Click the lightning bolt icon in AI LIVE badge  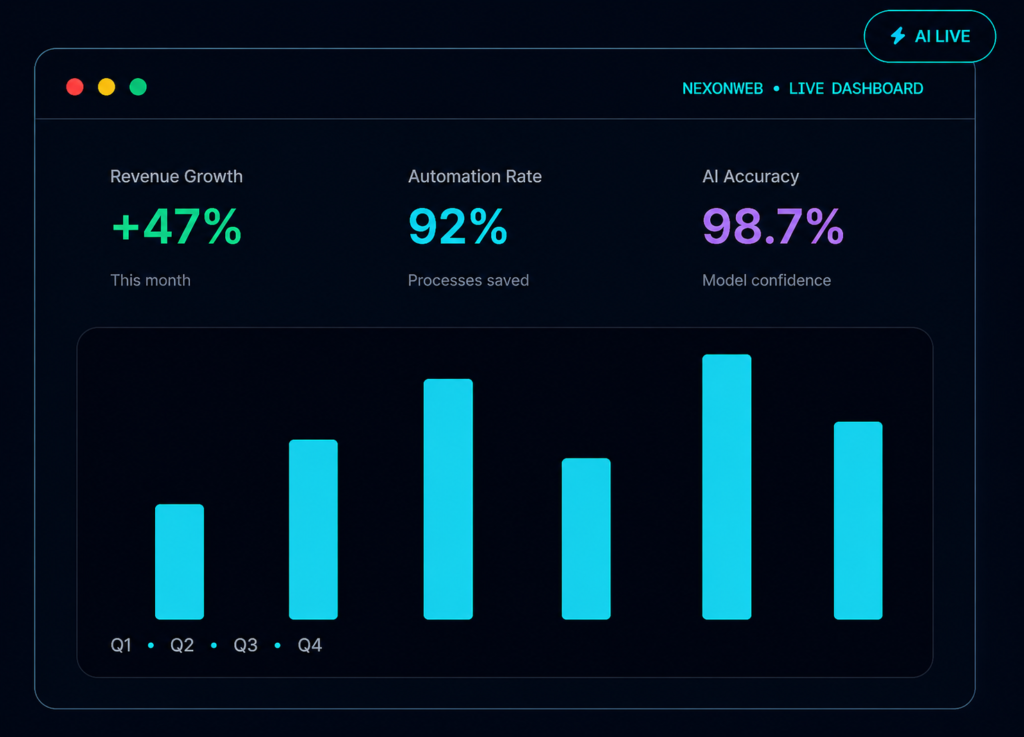[898, 36]
